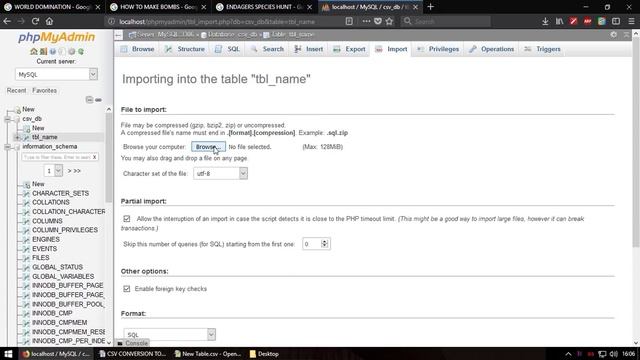
Task: Open the Current server MySQL dropdown
Action: point(56,74)
